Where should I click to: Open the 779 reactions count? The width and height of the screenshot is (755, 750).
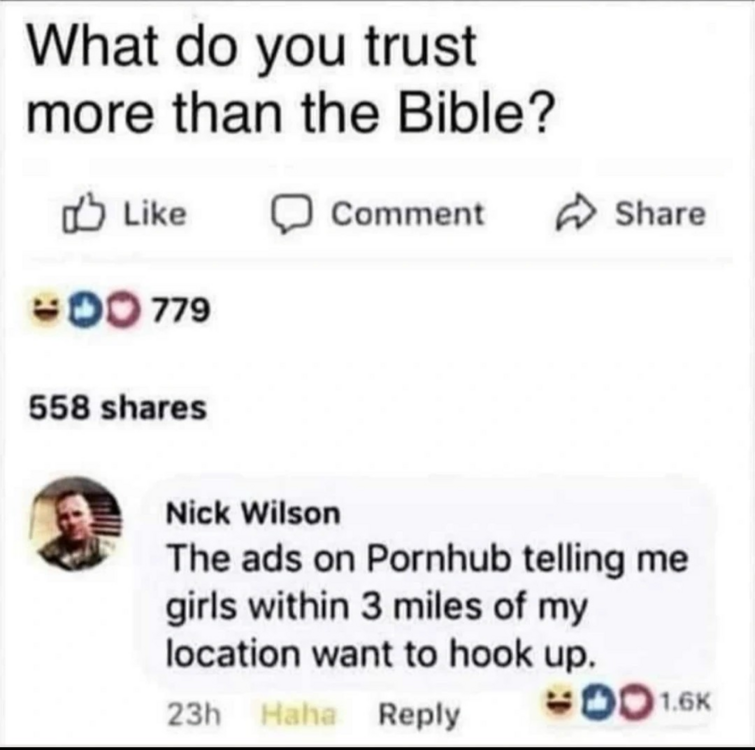pyautogui.click(x=181, y=310)
